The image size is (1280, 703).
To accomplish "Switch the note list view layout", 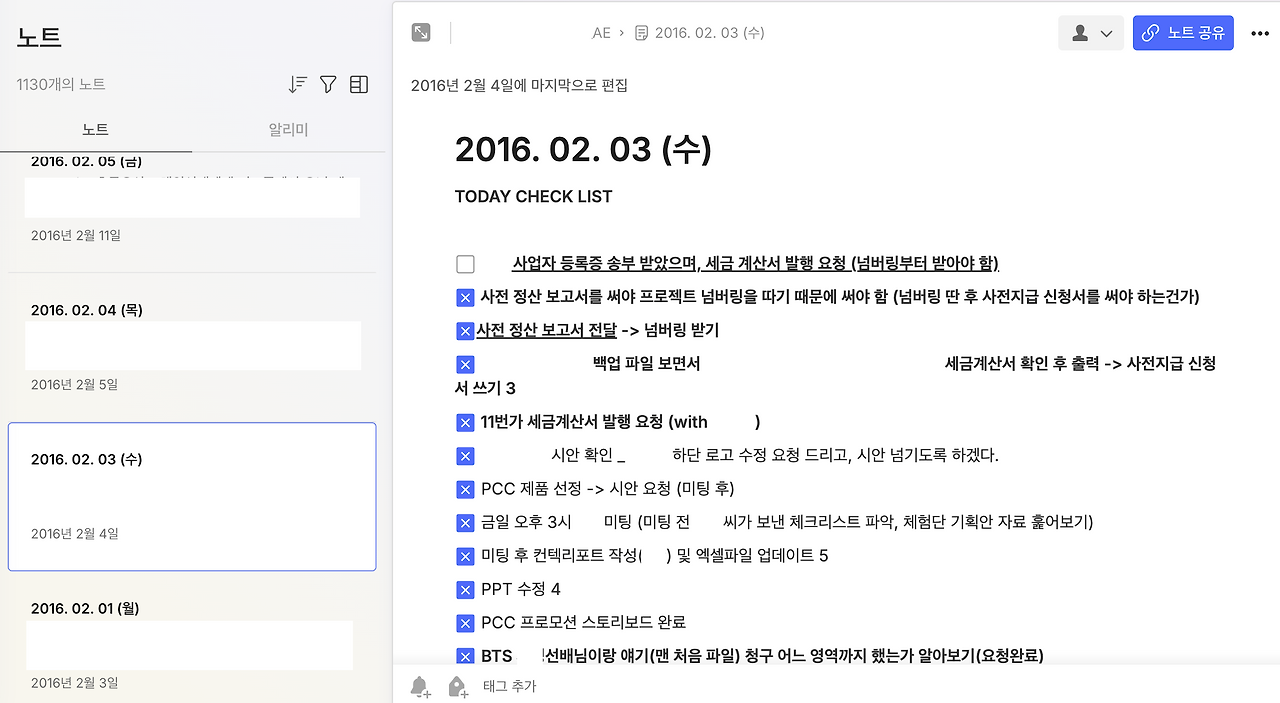I will click(359, 84).
